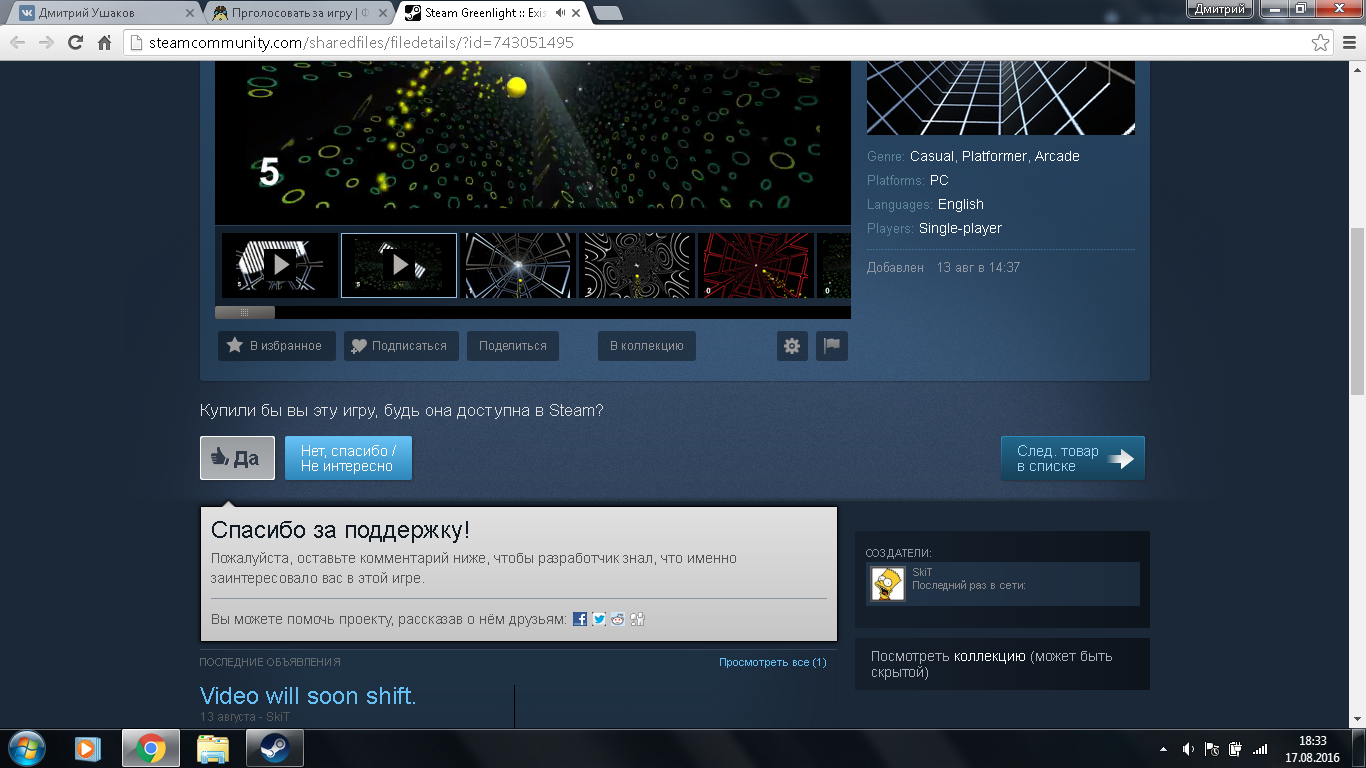Show hidden system tray icons
The width and height of the screenshot is (1366, 768).
click(1163, 749)
